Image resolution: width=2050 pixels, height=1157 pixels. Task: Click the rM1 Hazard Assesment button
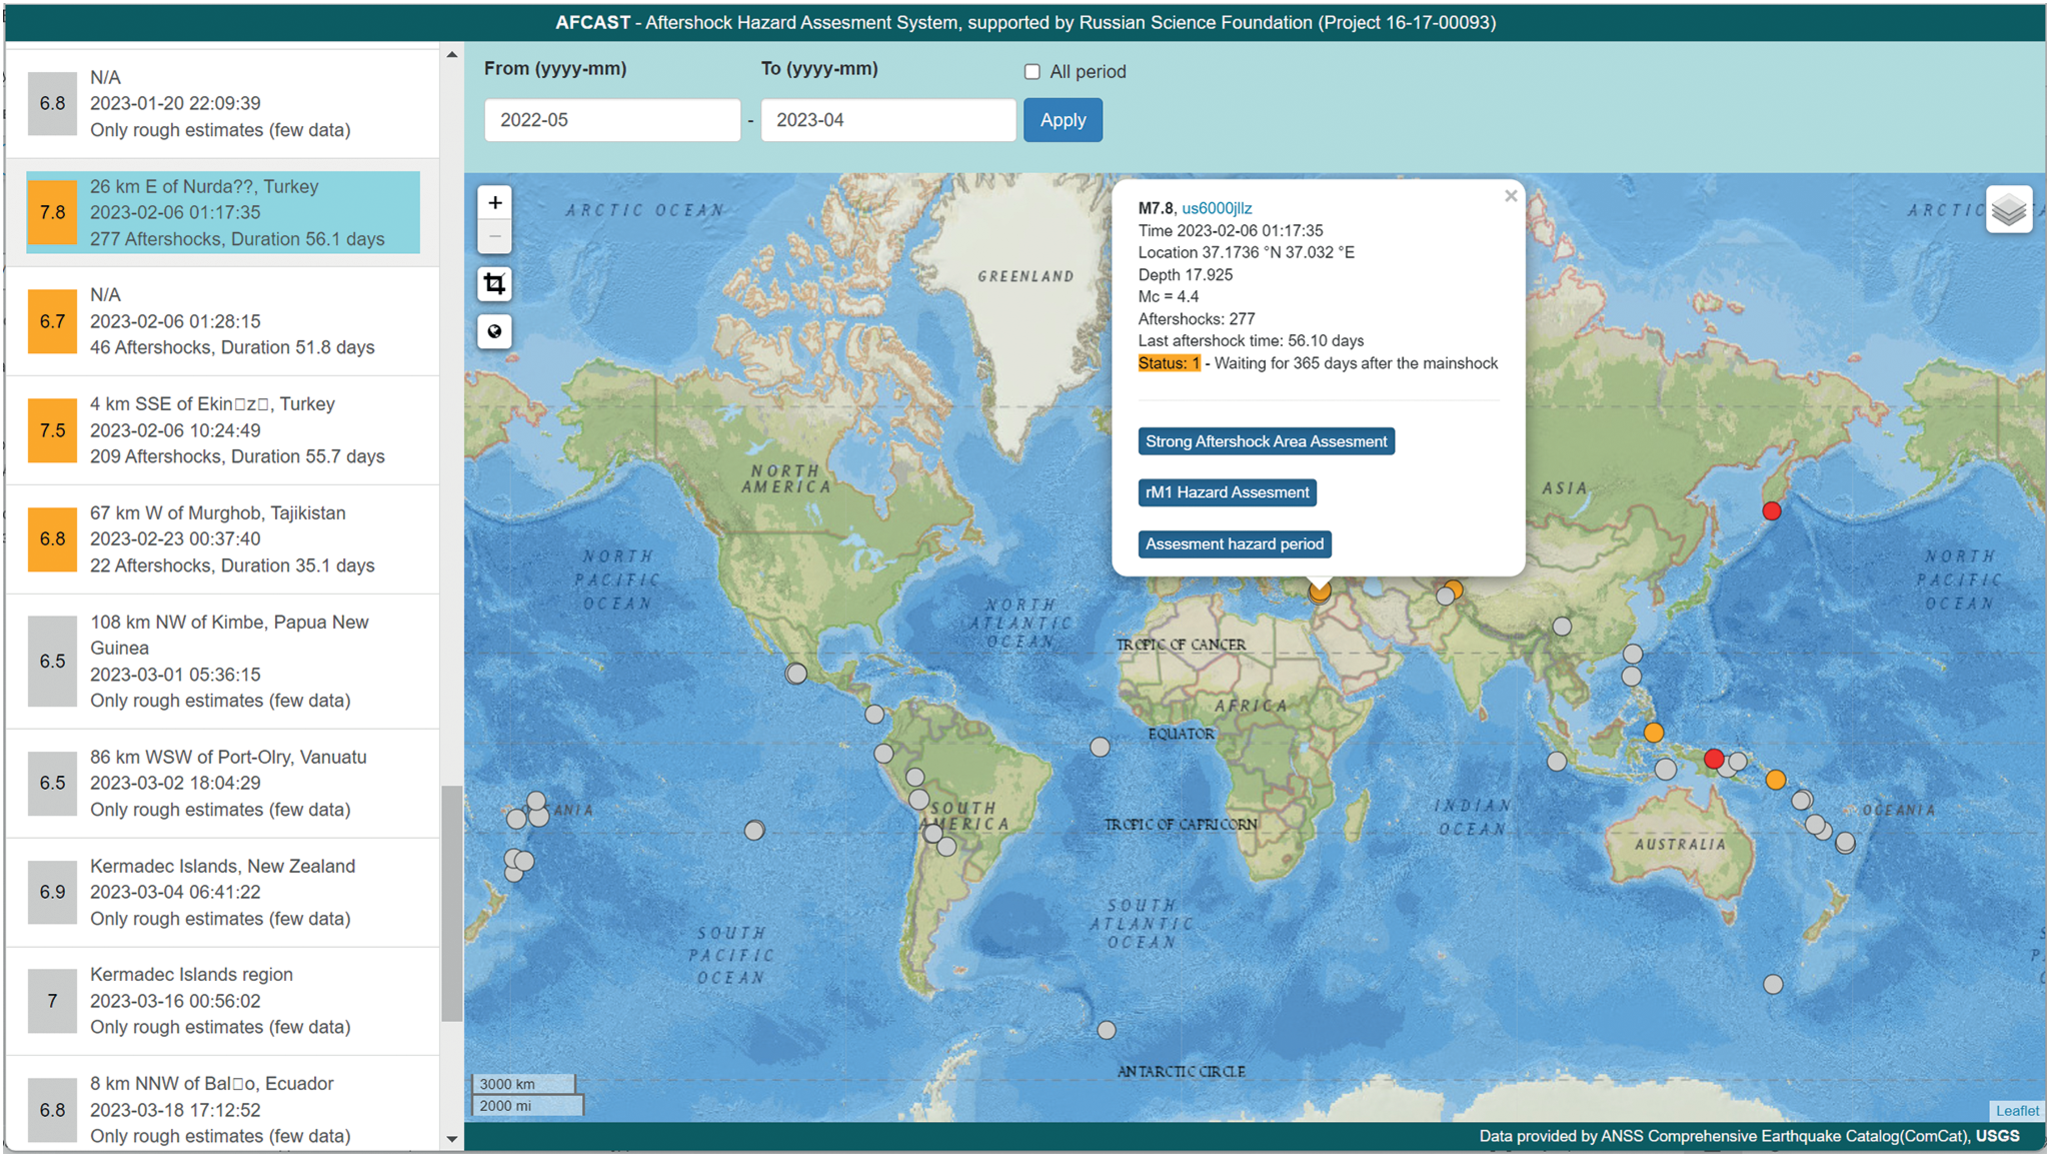click(1226, 492)
